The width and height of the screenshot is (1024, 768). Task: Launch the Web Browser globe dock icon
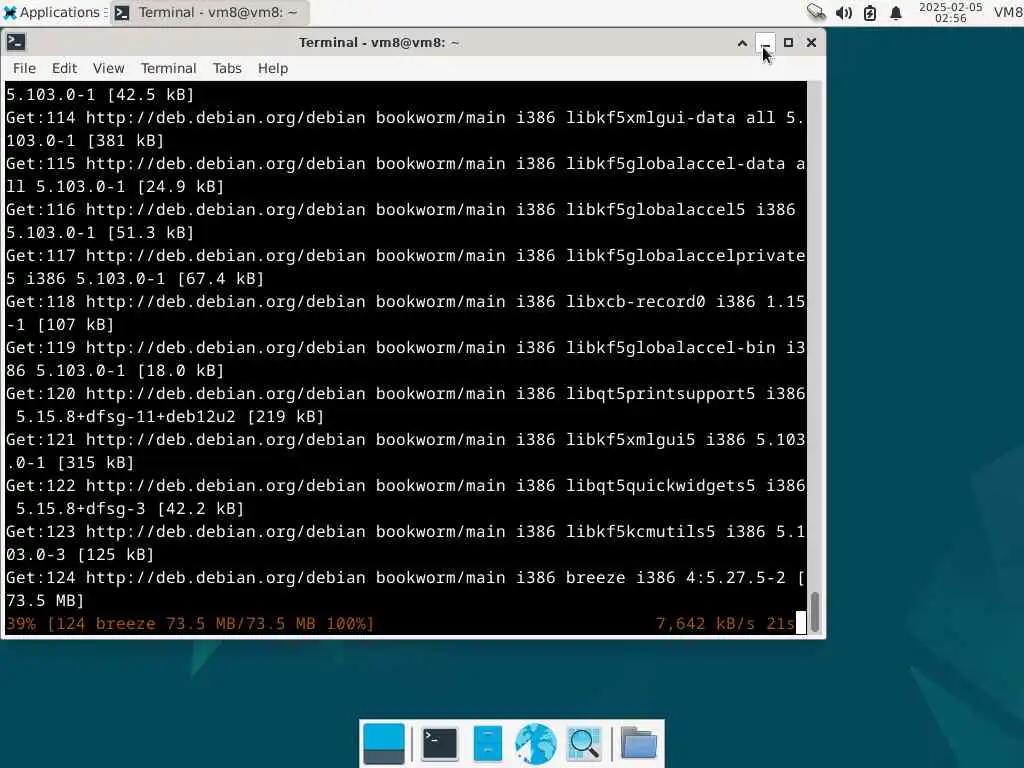[x=536, y=744]
